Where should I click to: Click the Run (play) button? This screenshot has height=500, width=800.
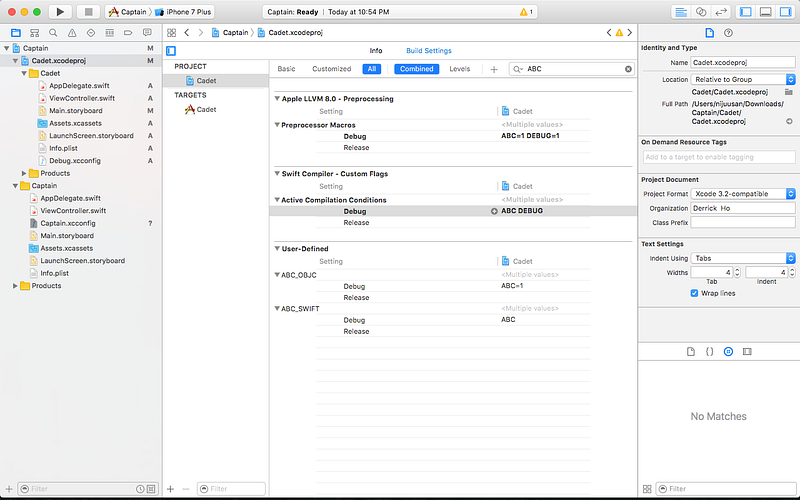pos(60,12)
